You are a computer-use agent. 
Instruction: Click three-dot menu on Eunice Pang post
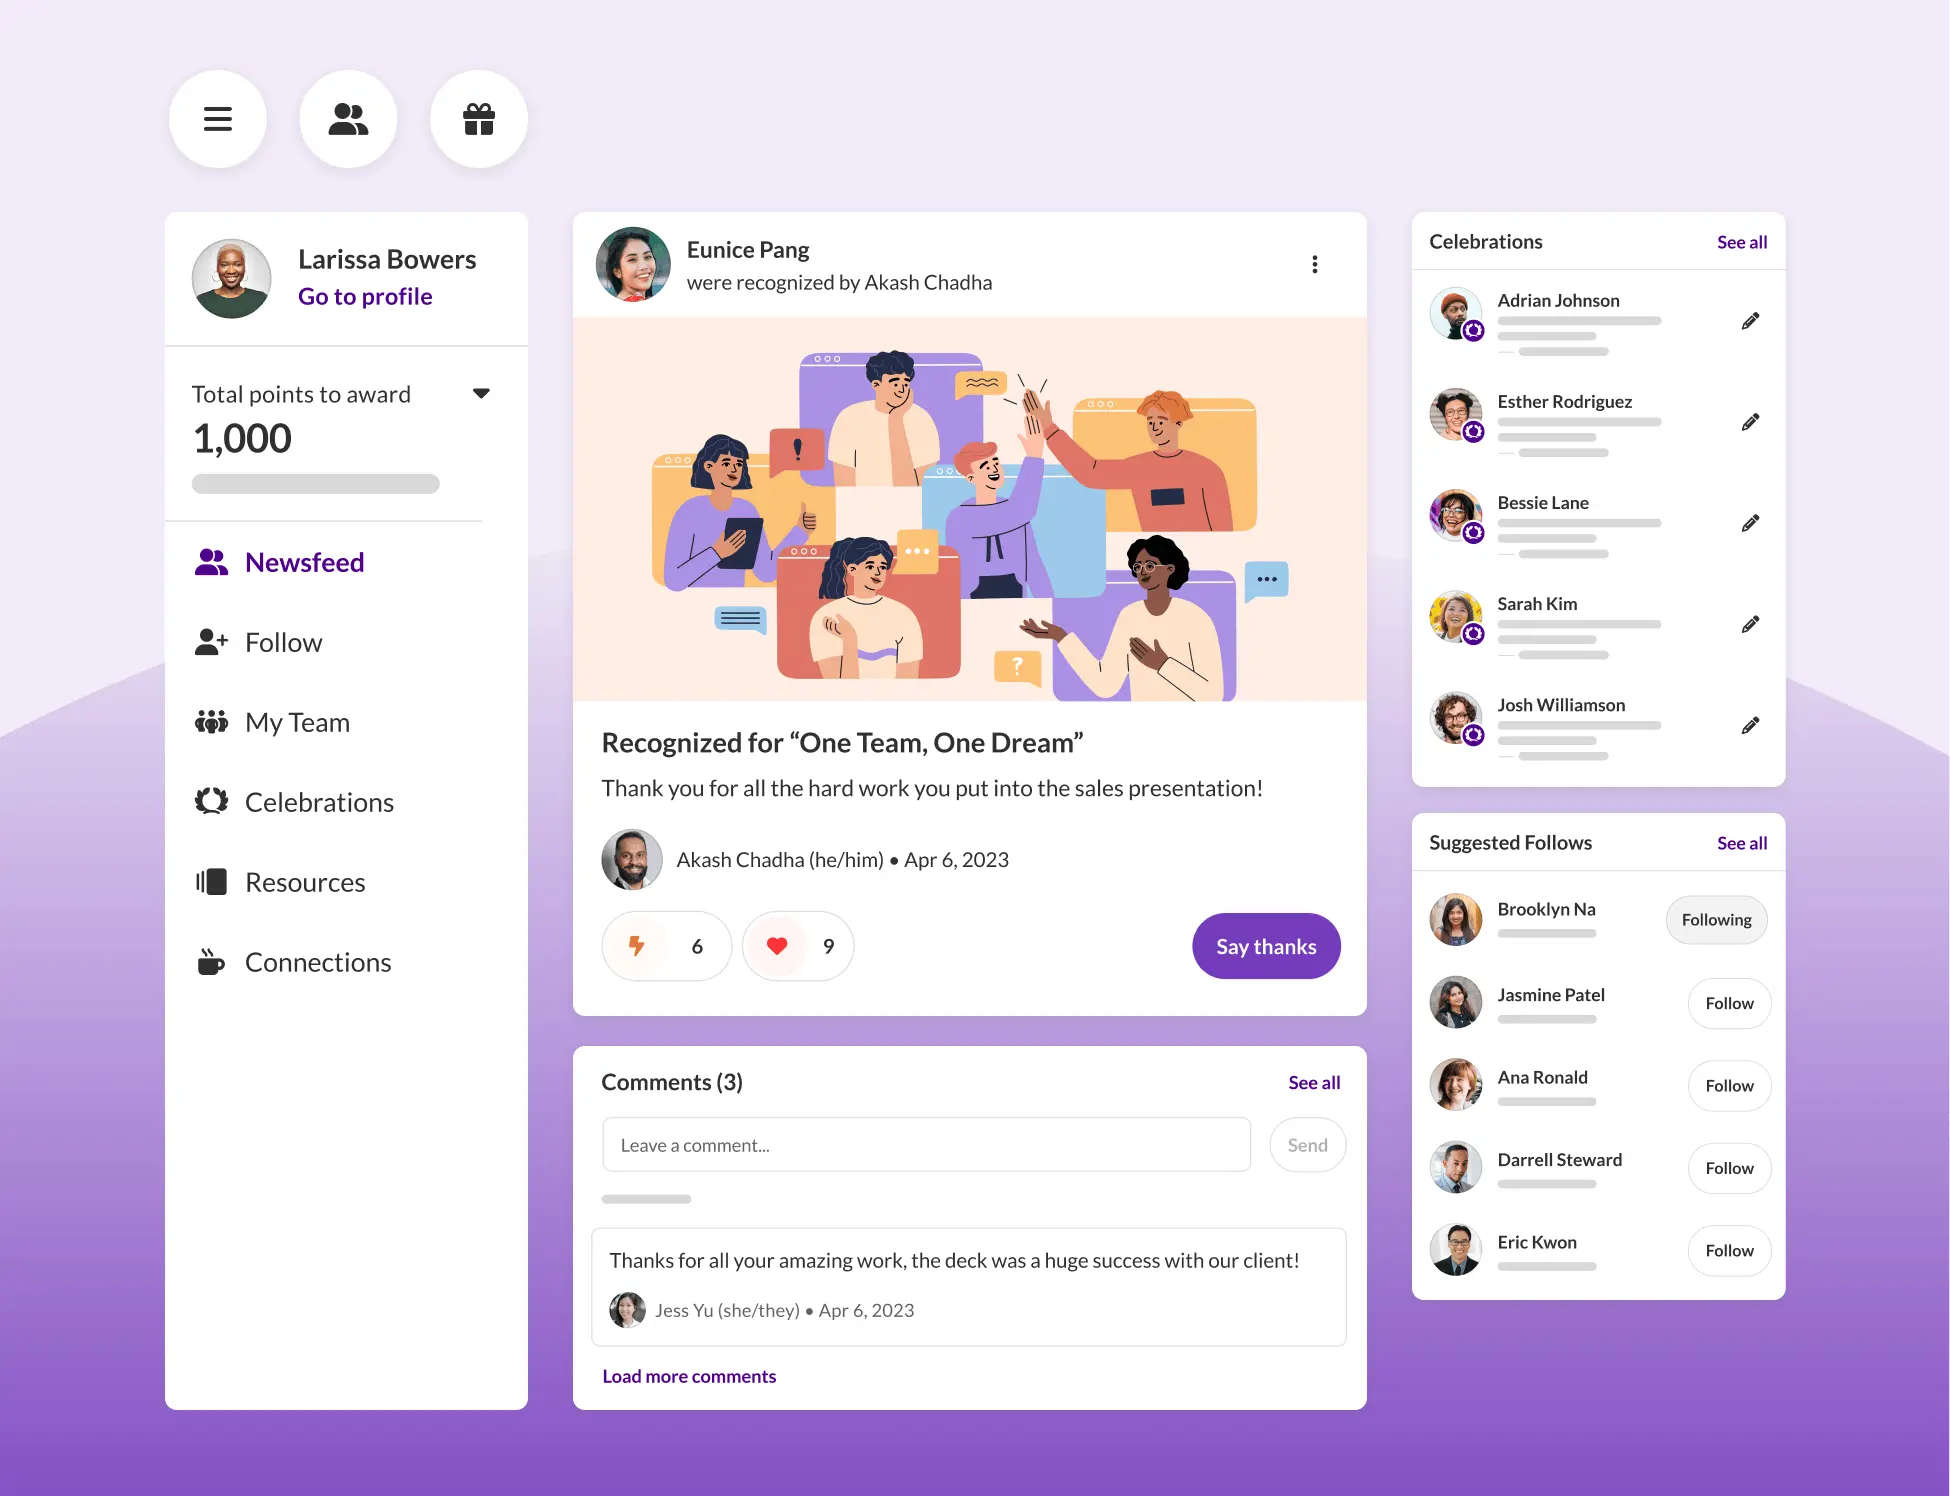click(1315, 264)
